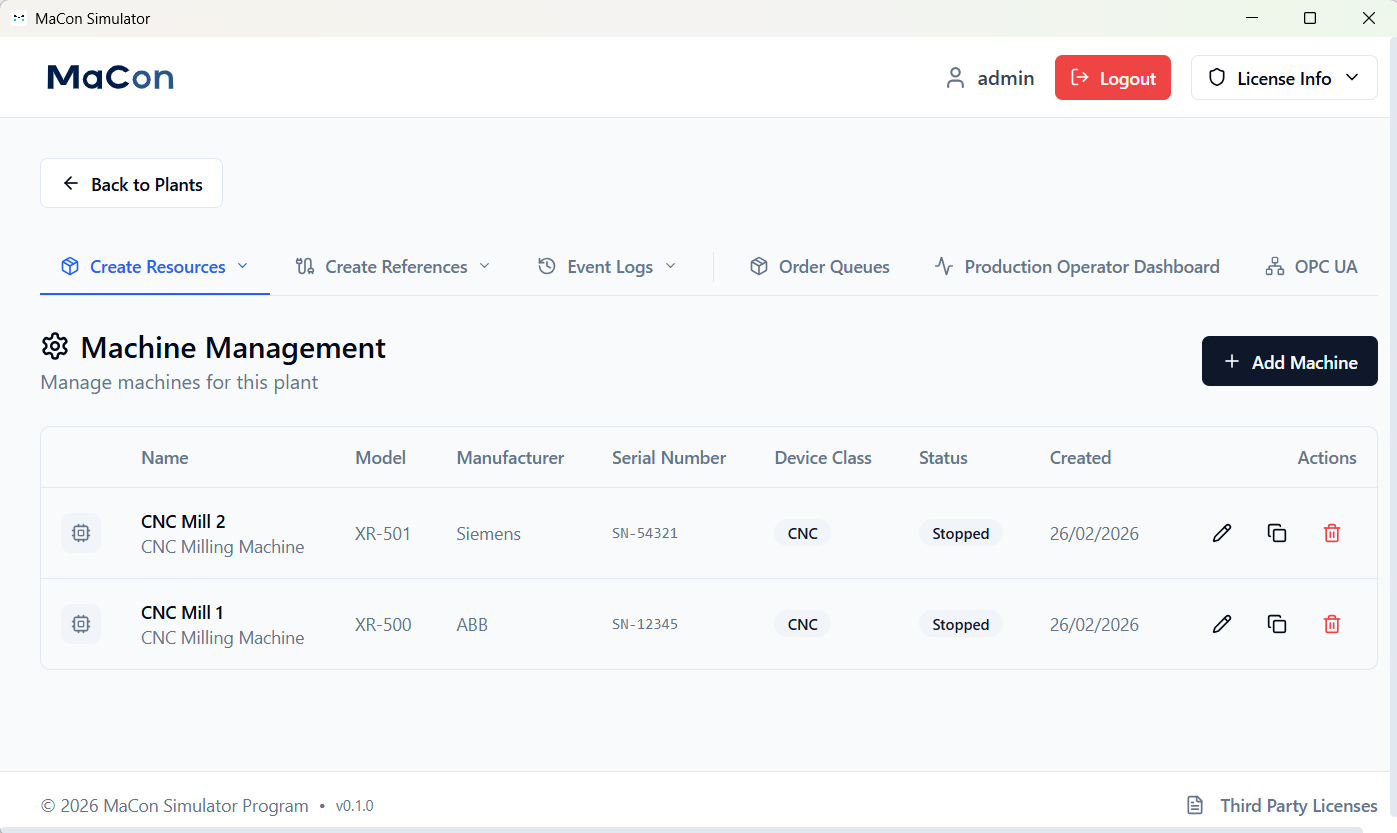Screen dimensions: 1397x833
Task: Click the MaCon logo
Action: point(110,77)
